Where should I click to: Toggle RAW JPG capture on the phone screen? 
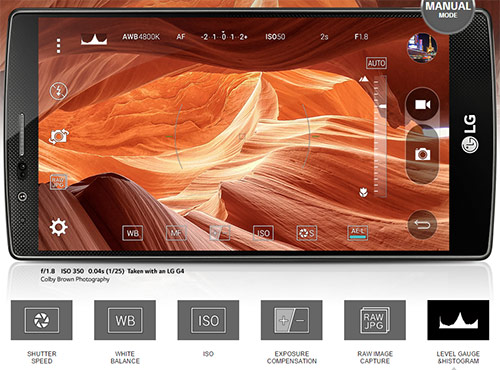[58, 182]
